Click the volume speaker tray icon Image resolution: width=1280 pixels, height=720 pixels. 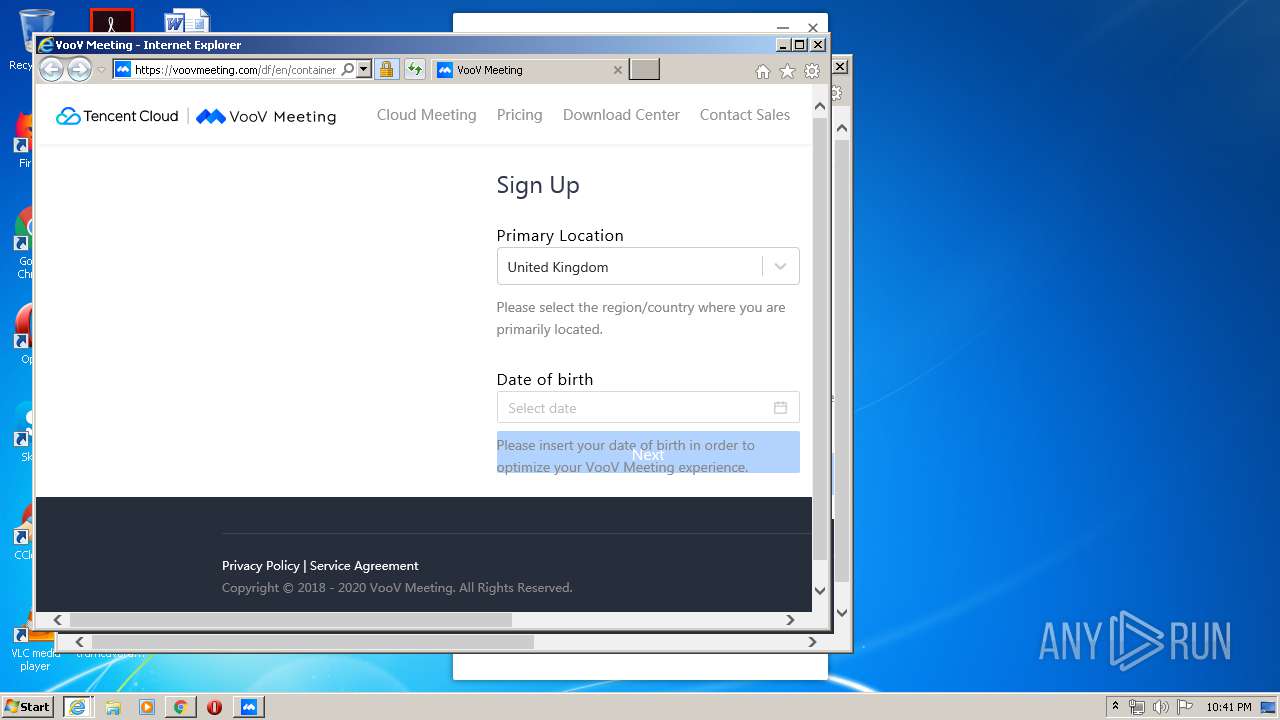point(1160,707)
